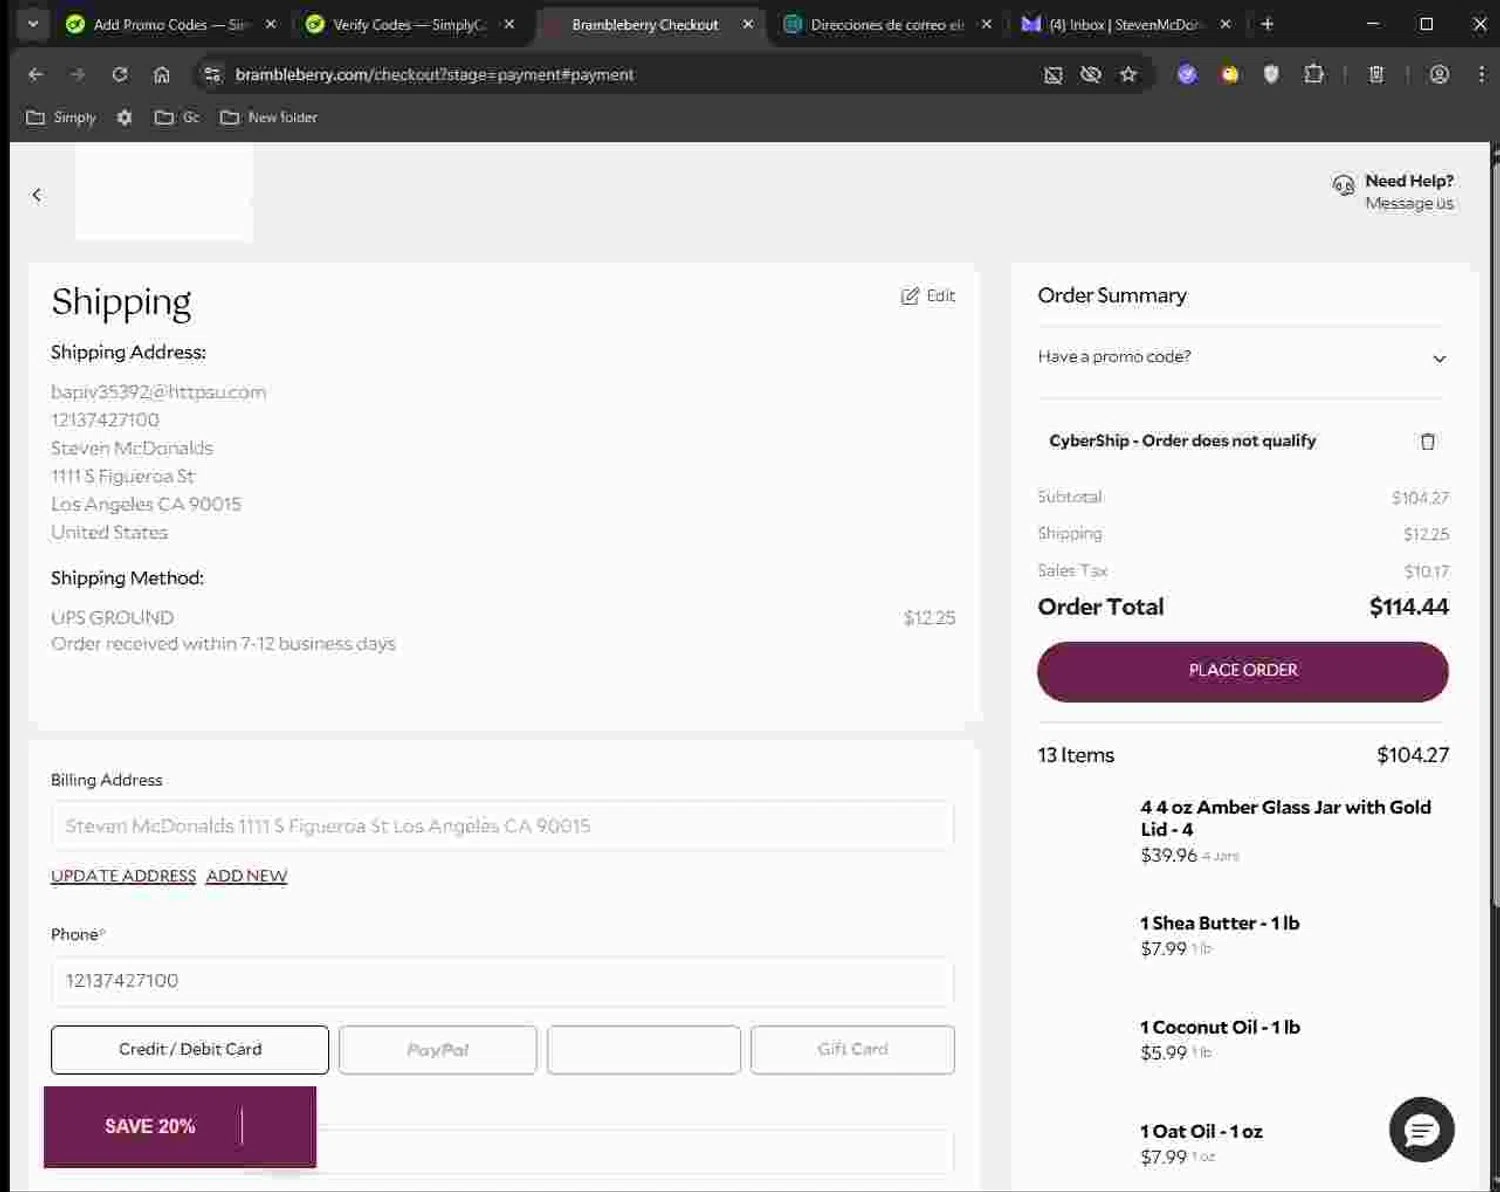Open a new browser tab
Viewport: 1500px width, 1192px height.
click(x=1267, y=24)
